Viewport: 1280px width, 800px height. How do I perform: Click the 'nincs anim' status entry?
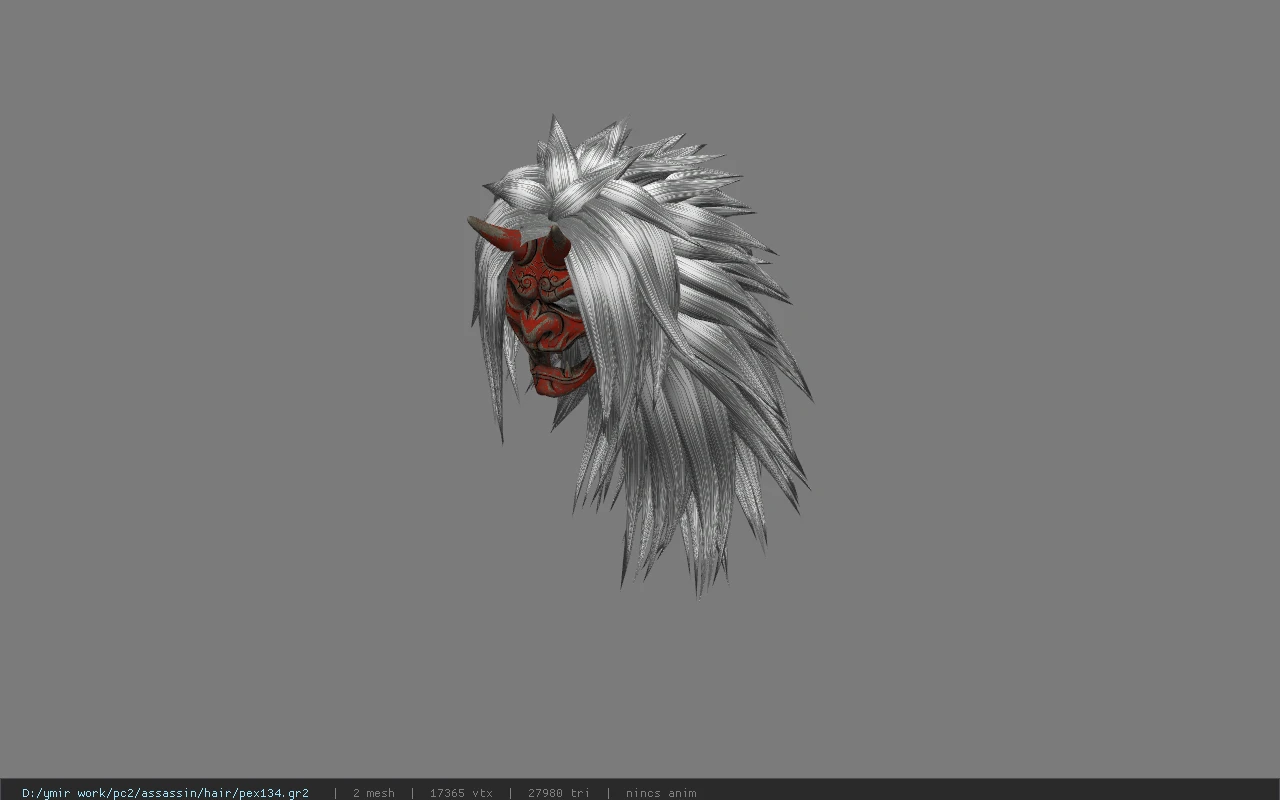point(661,793)
